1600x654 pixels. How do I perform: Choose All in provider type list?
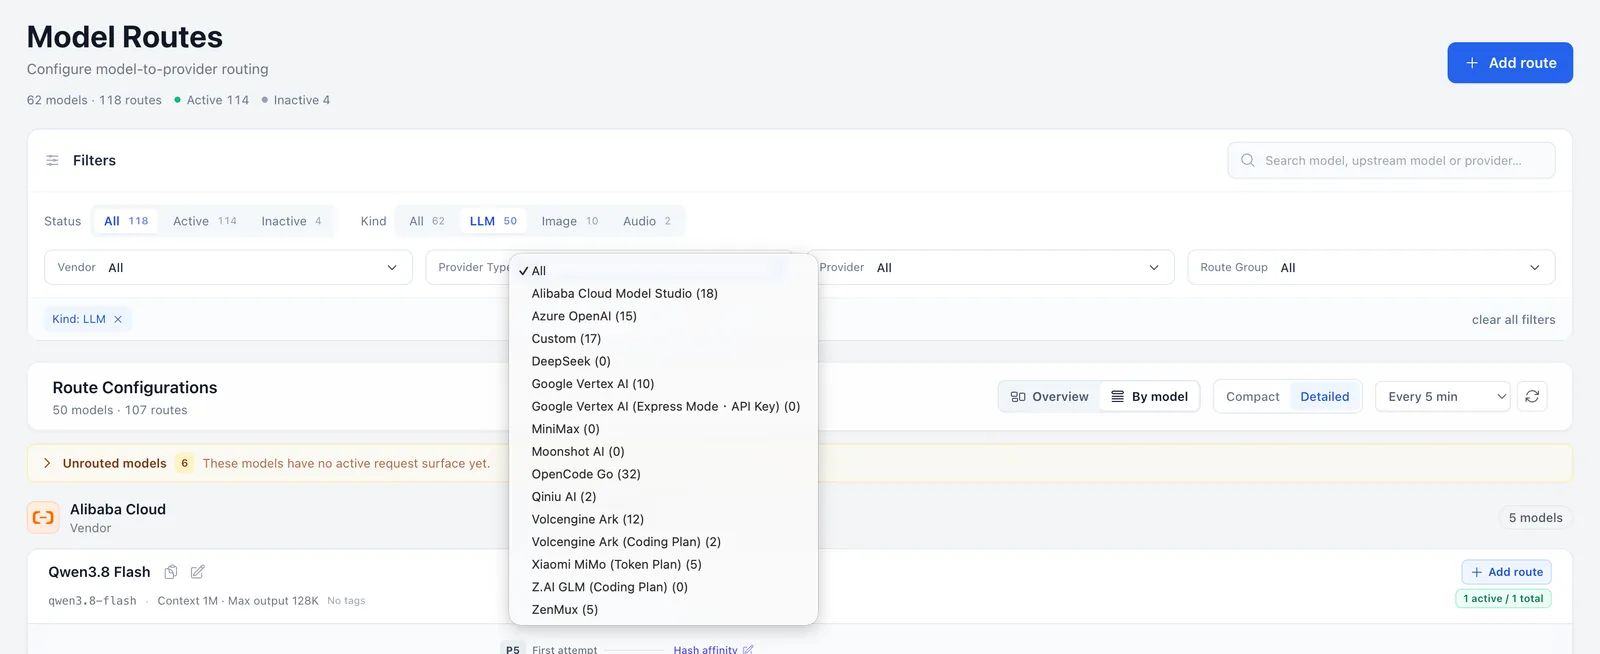[x=663, y=271]
